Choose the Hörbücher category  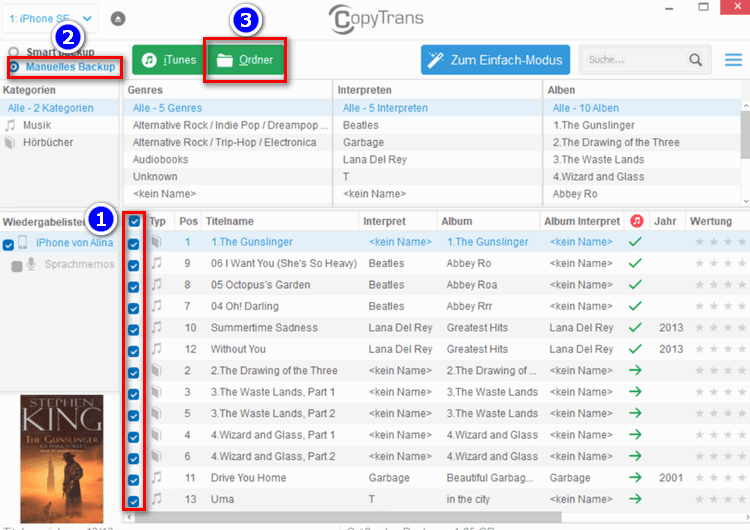click(x=59, y=143)
